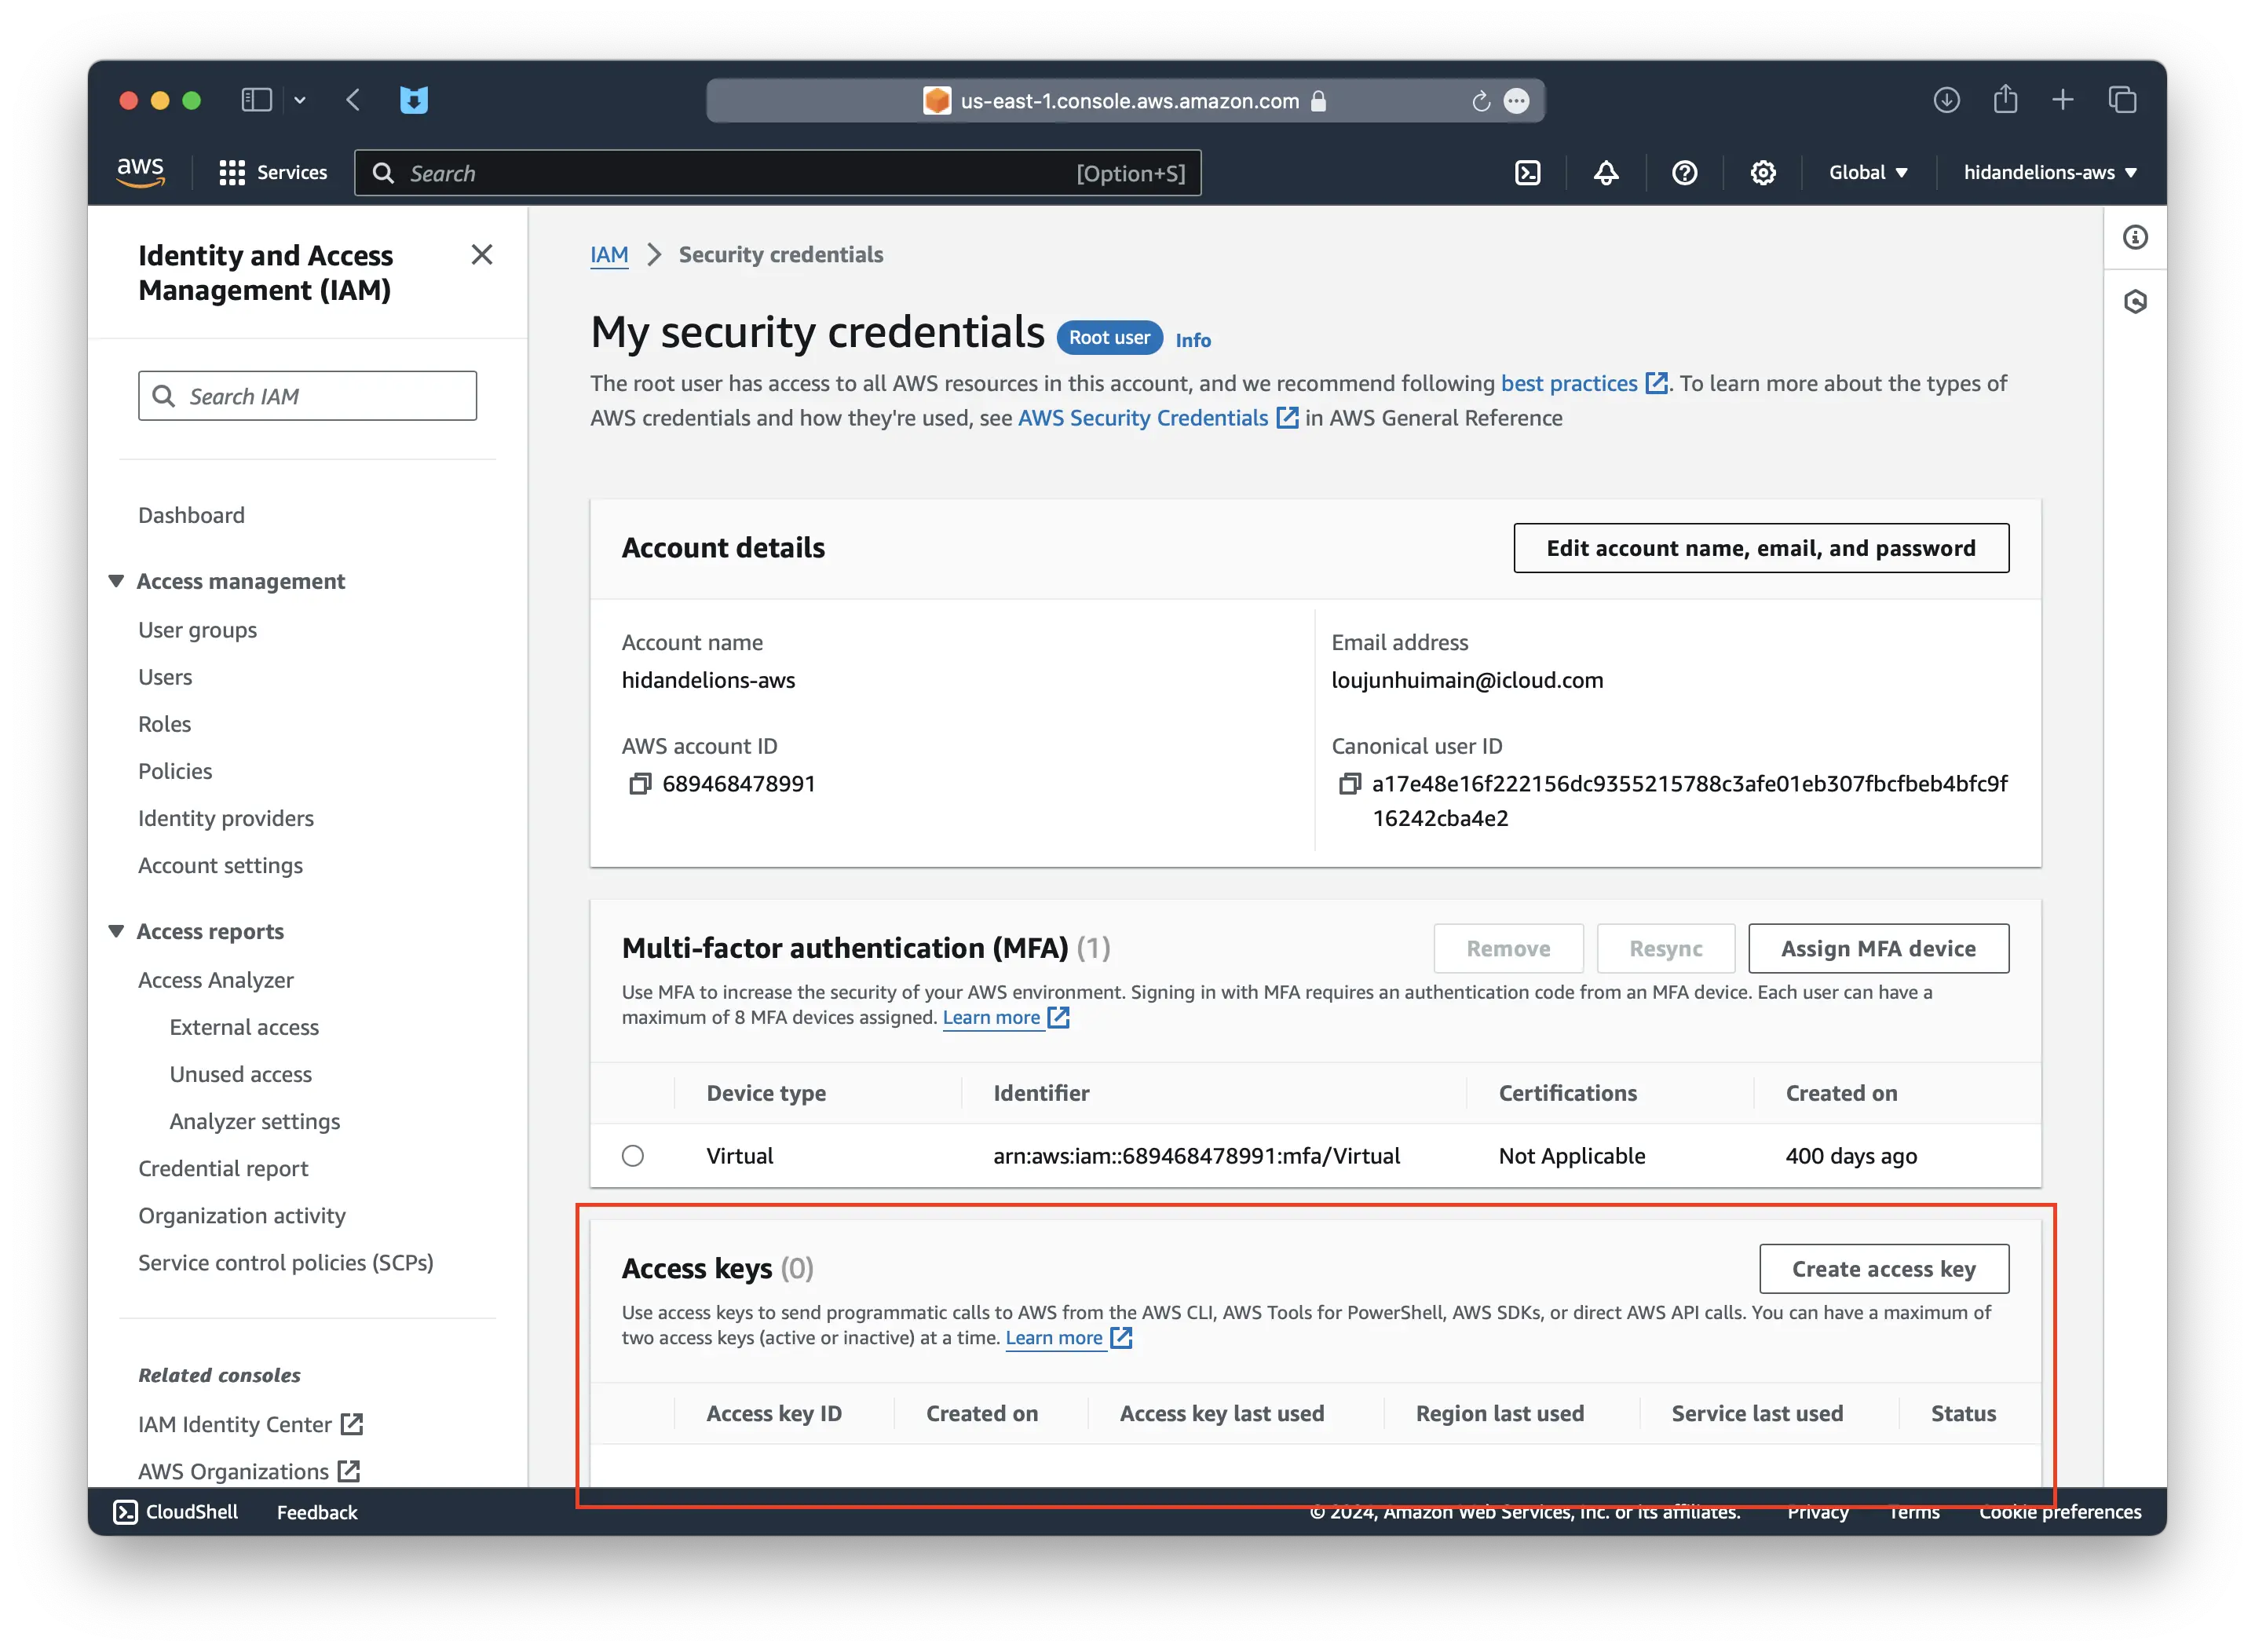Open IAM Identity Center external link icon

(x=351, y=1423)
